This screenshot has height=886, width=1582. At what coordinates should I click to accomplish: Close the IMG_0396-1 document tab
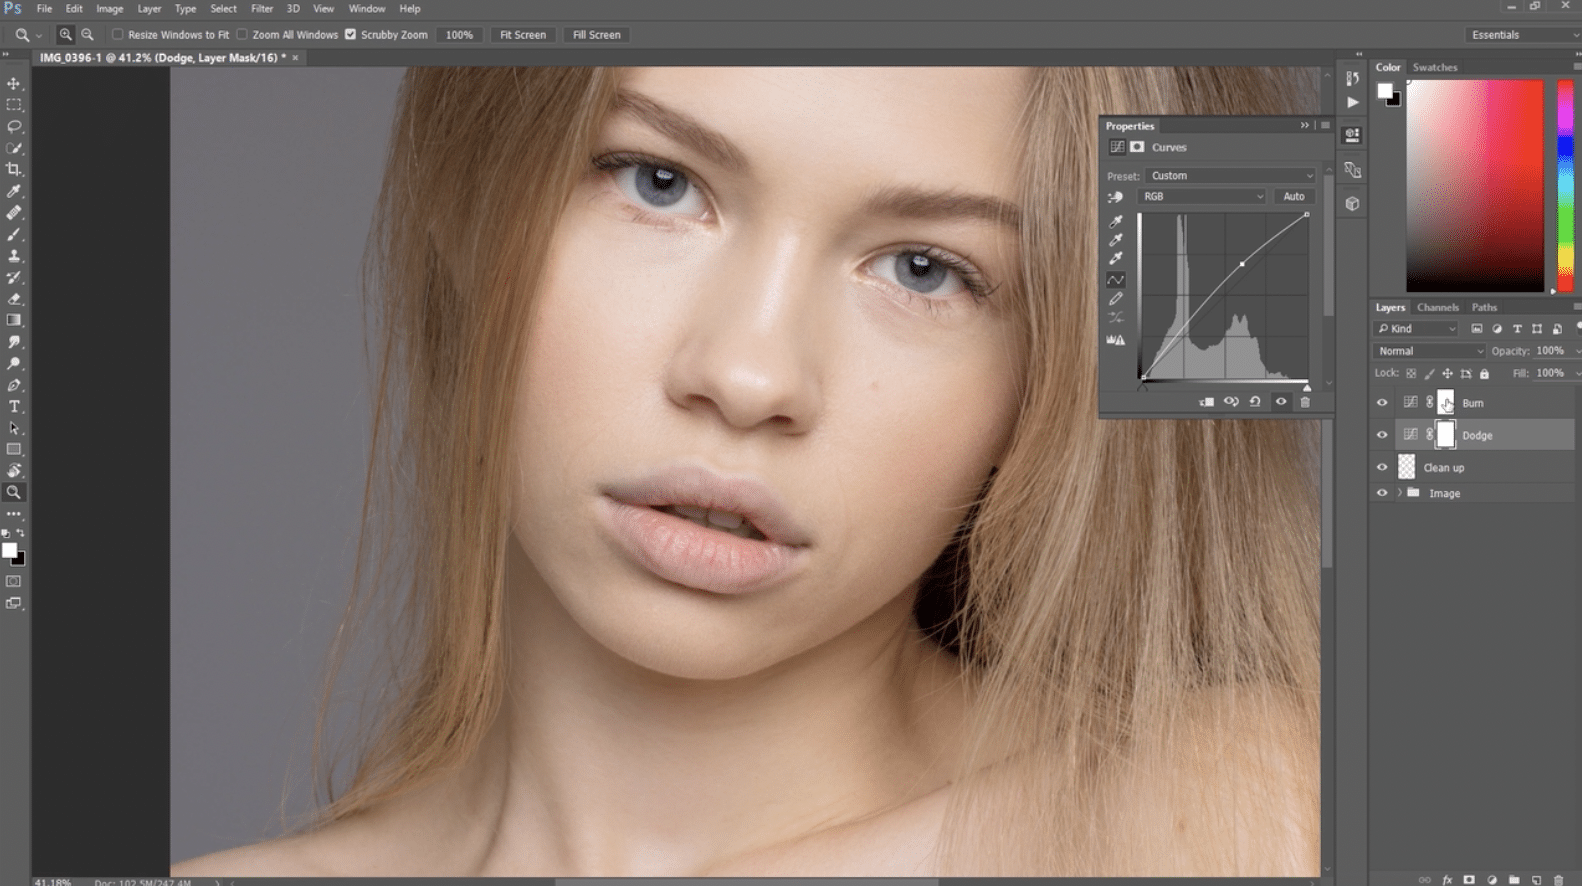(x=295, y=58)
